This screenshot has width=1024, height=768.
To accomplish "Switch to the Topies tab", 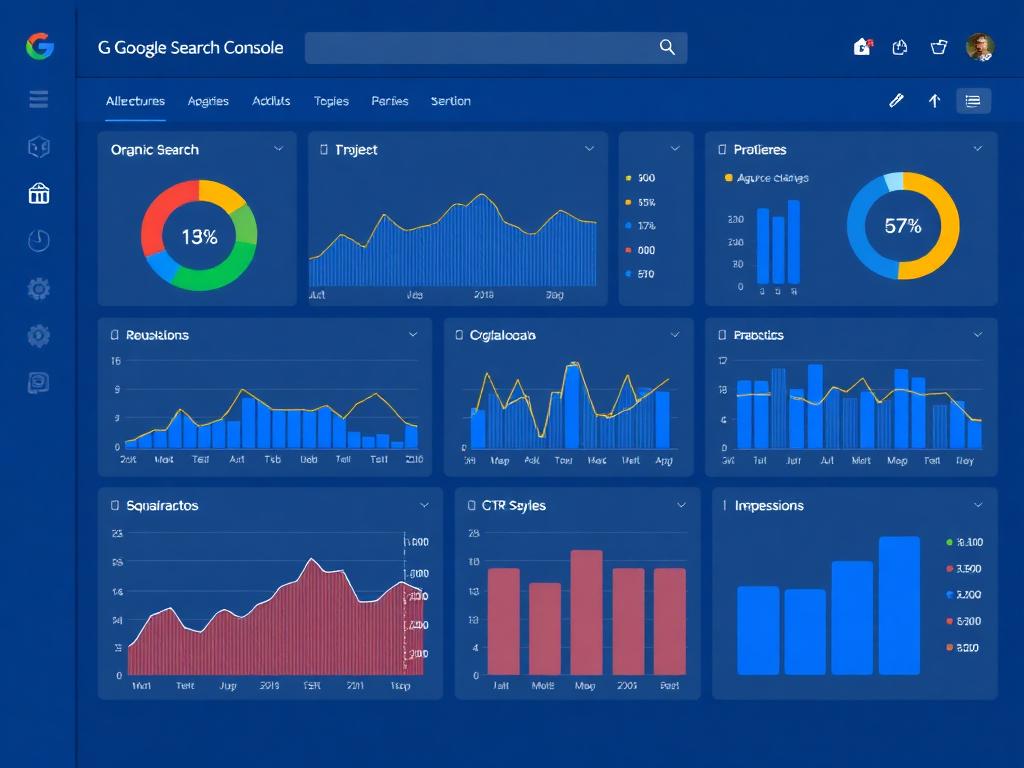I will pyautogui.click(x=331, y=101).
